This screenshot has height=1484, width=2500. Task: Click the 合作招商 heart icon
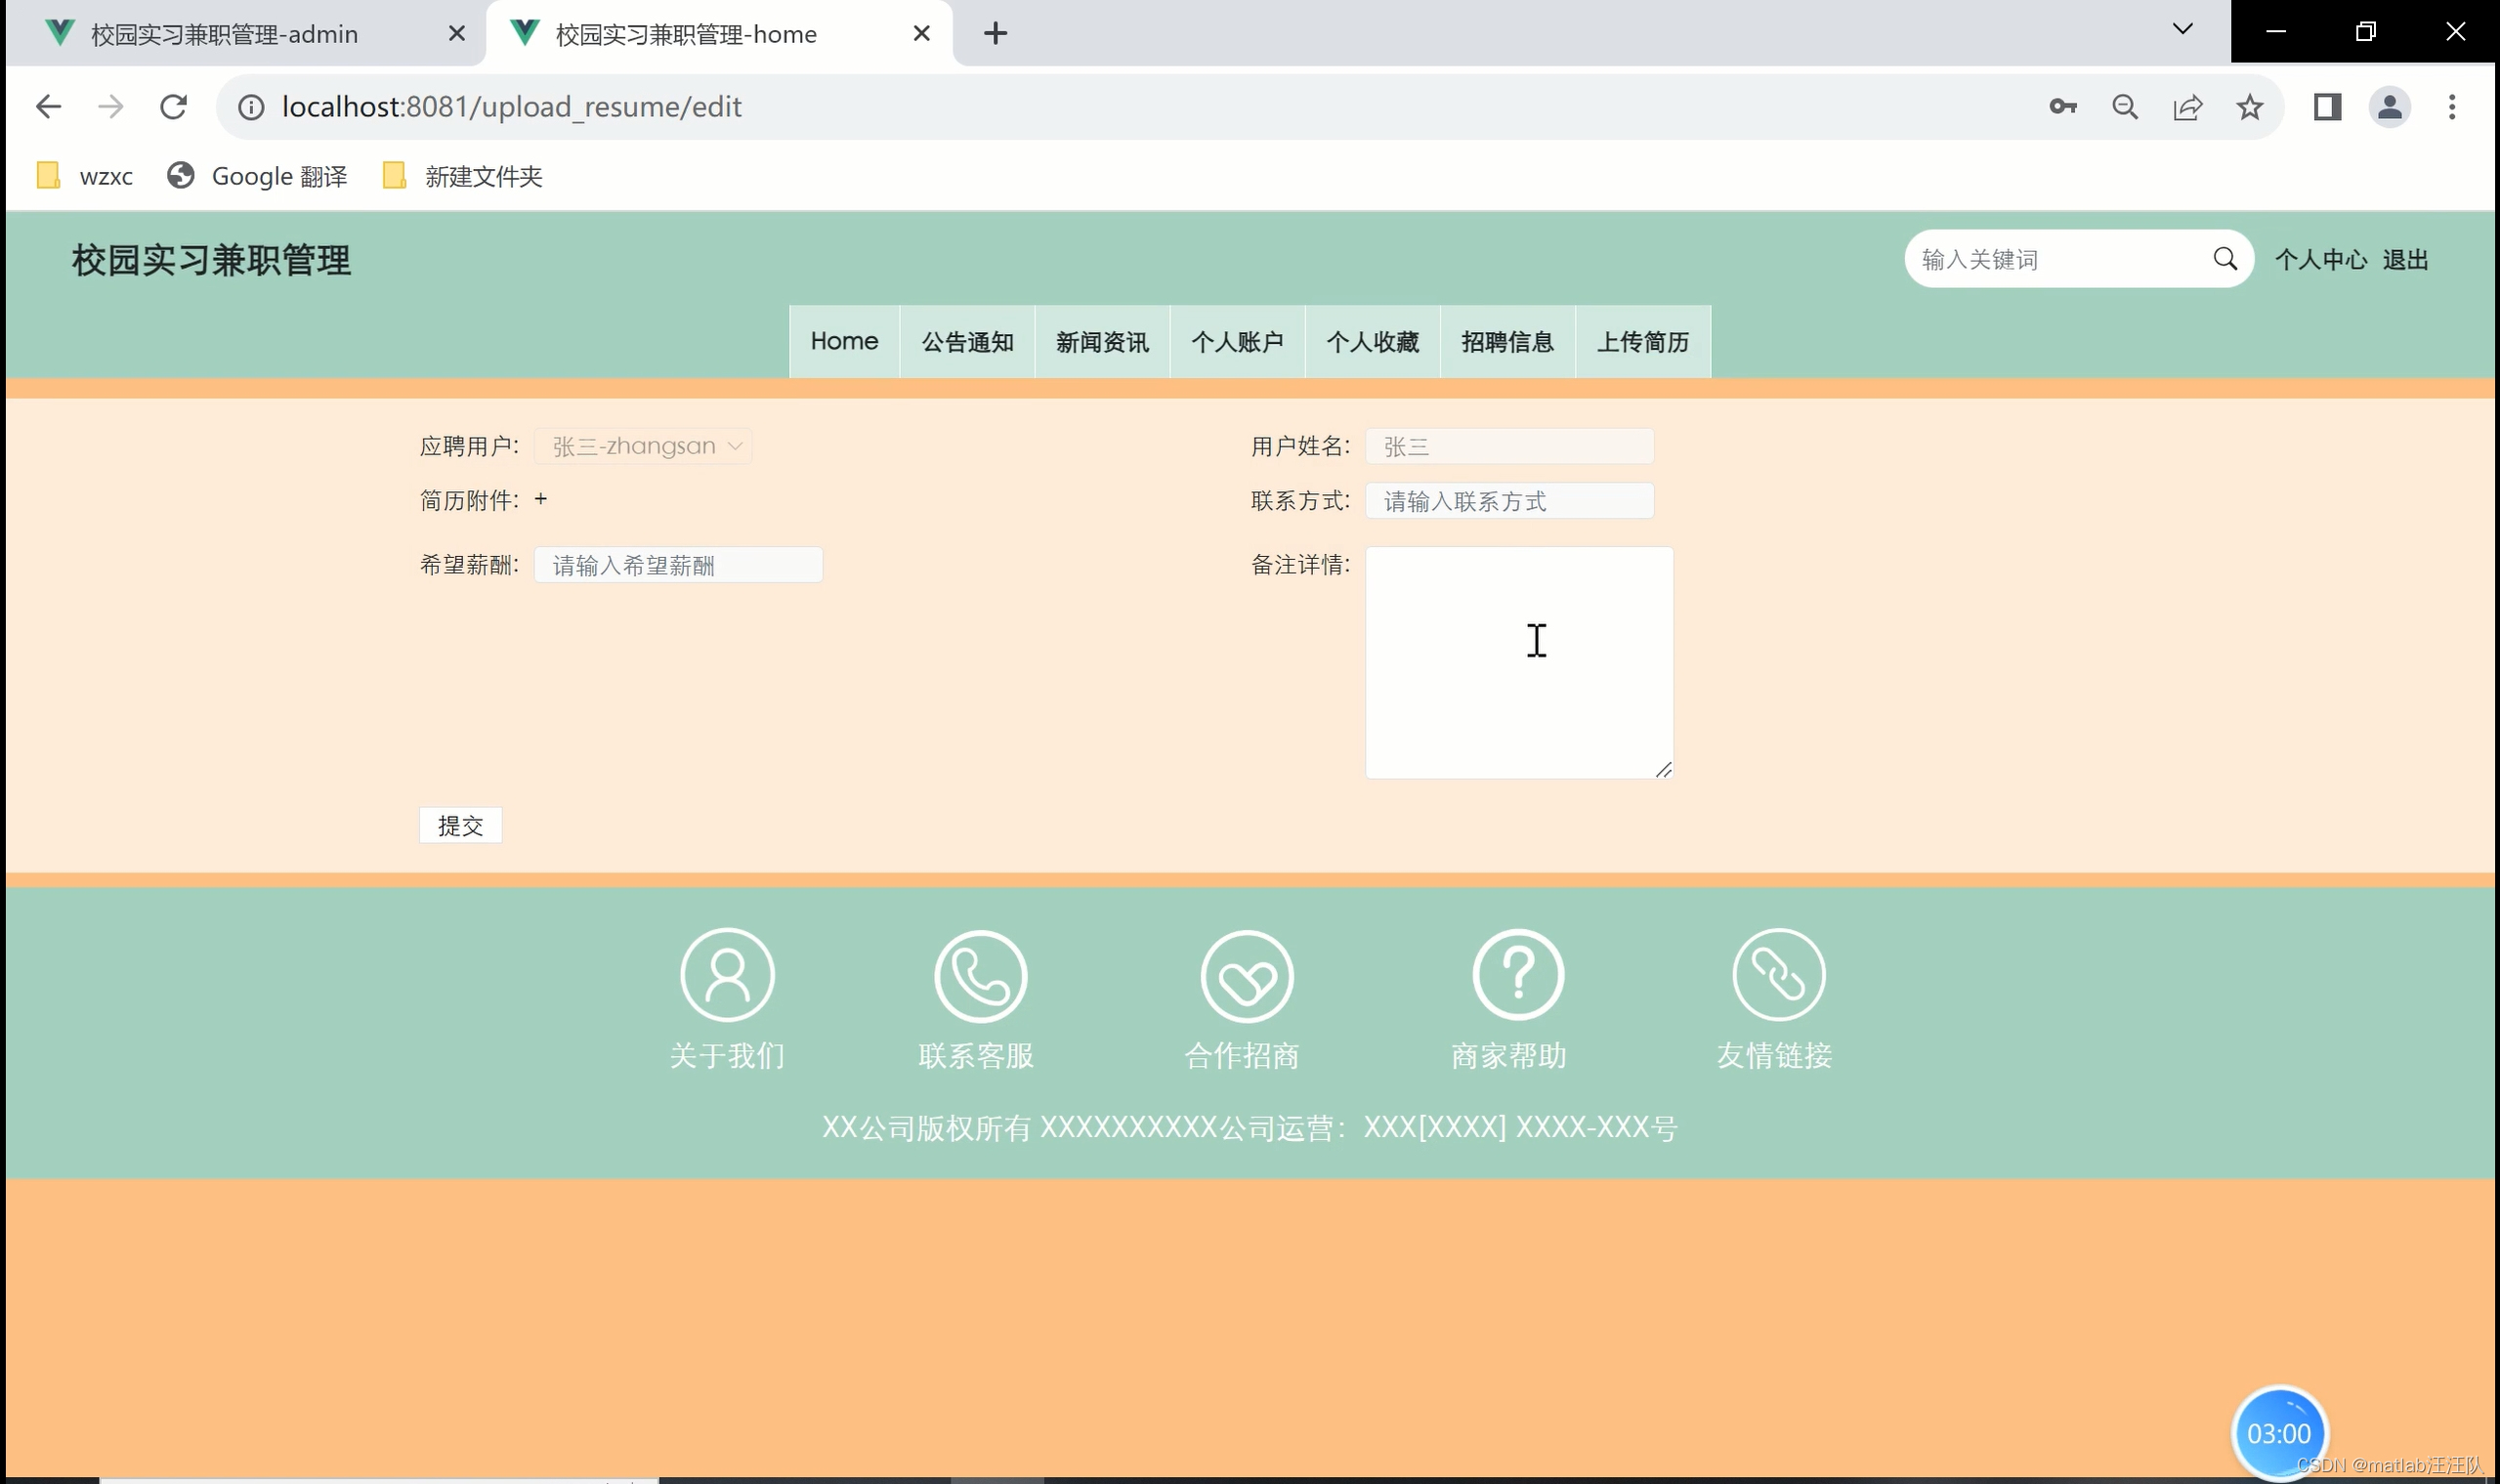pos(1246,976)
